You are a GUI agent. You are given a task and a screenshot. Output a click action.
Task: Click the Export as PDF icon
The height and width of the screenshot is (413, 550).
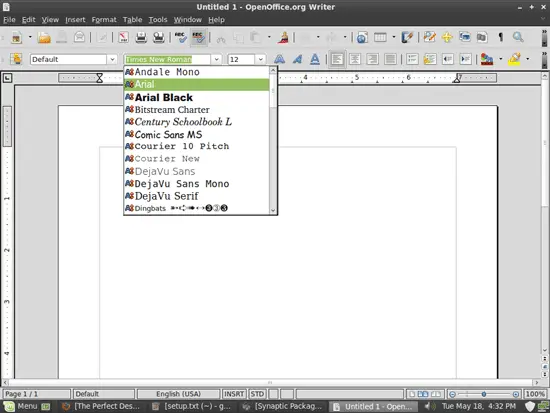pos(123,37)
